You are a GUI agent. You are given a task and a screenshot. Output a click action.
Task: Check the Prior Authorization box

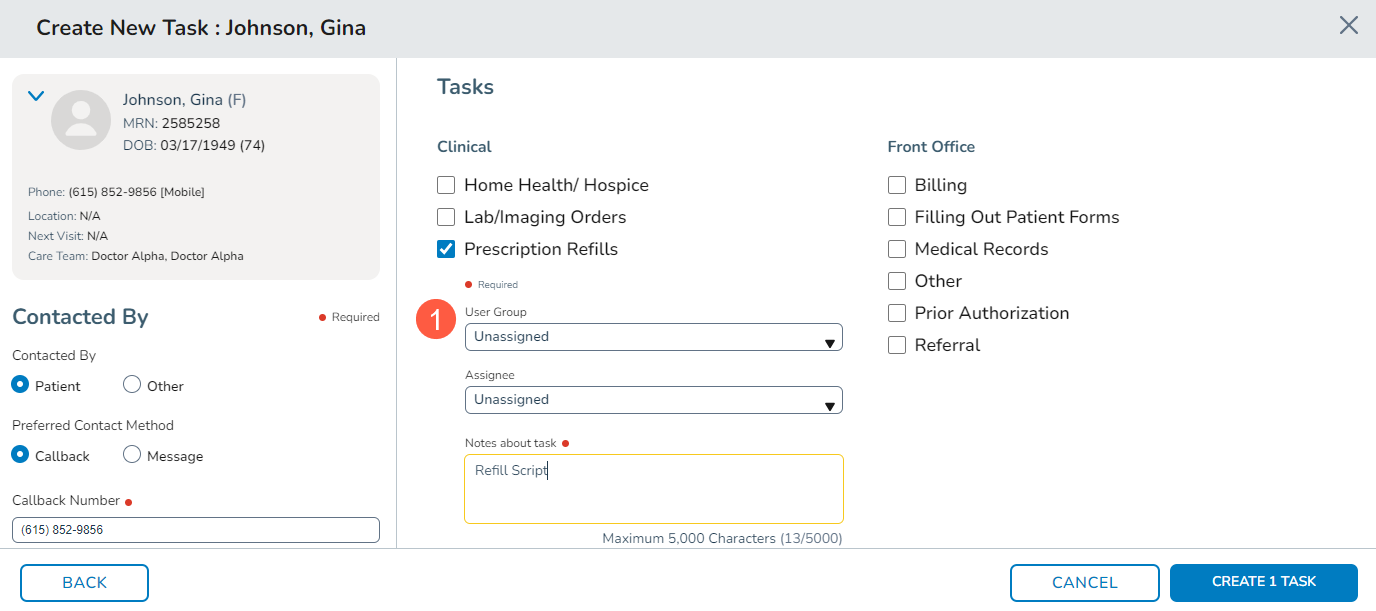tap(897, 313)
